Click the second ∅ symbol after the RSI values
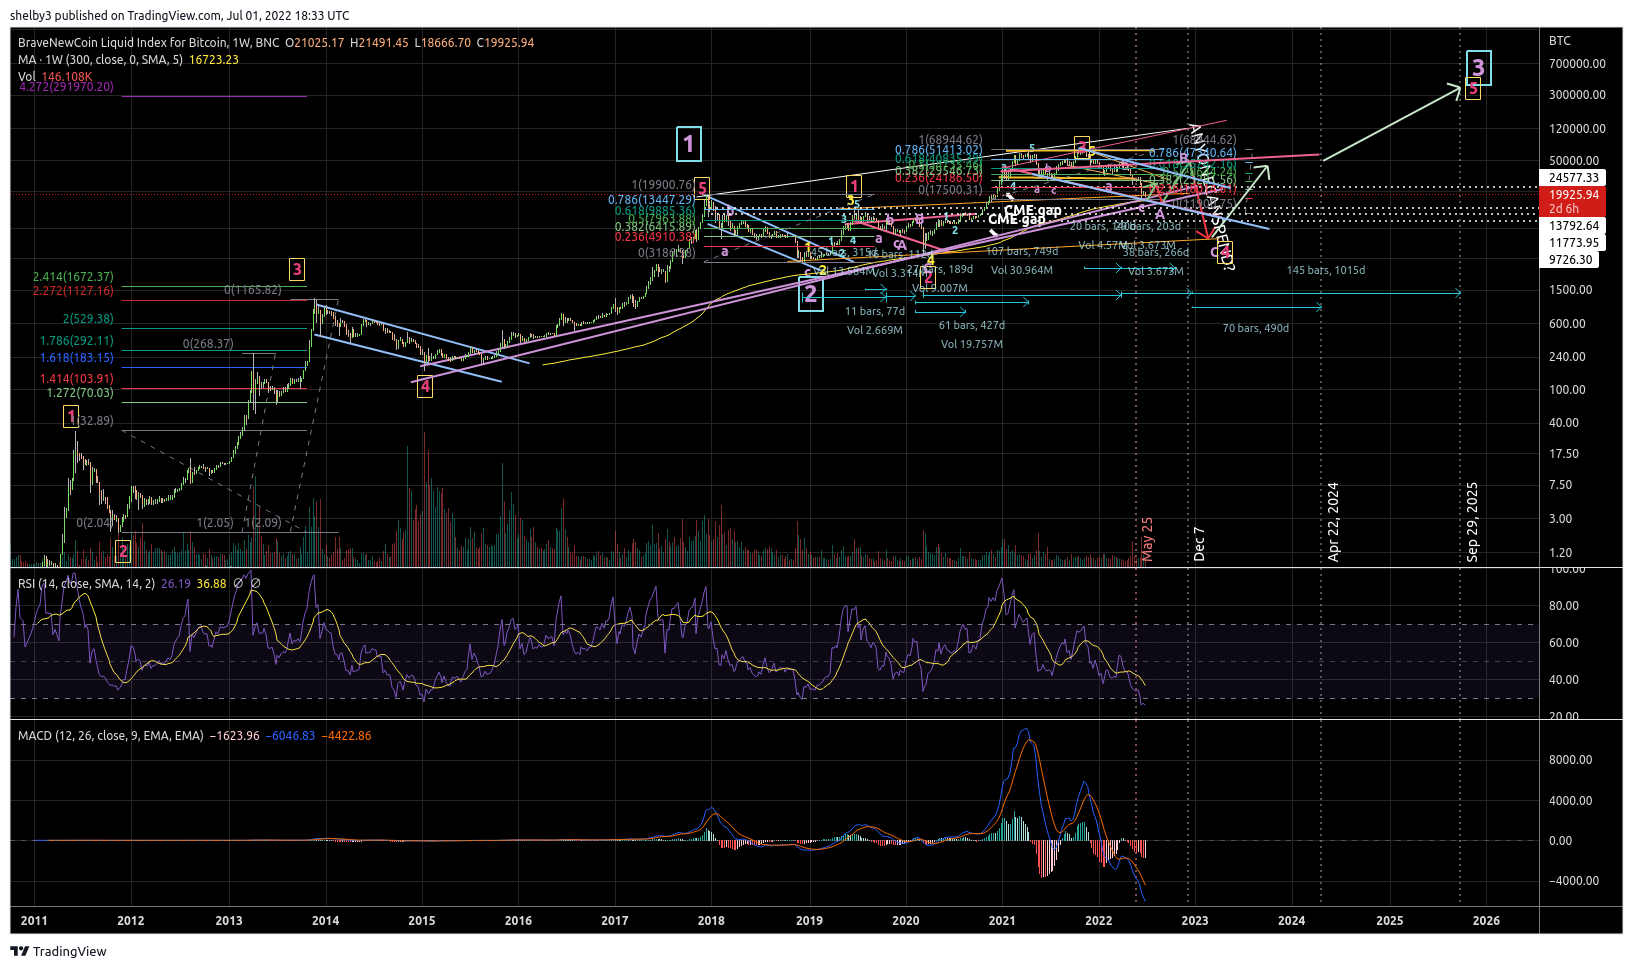This screenshot has height=969, width=1633. 255,583
